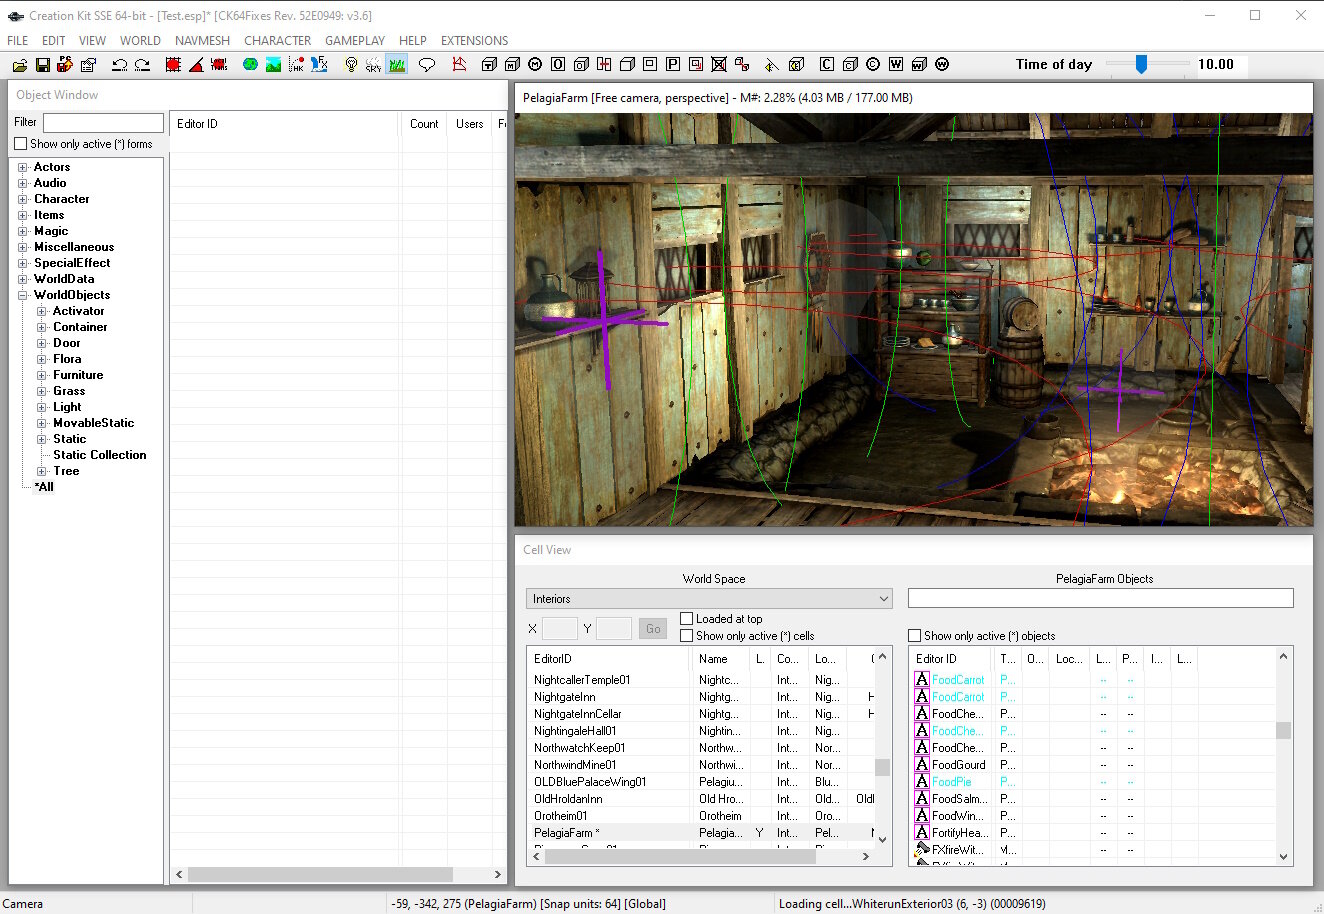Viewport: 1324px width, 914px height.
Task: Click the cube icon labeled T
Action: pyautogui.click(x=489, y=65)
